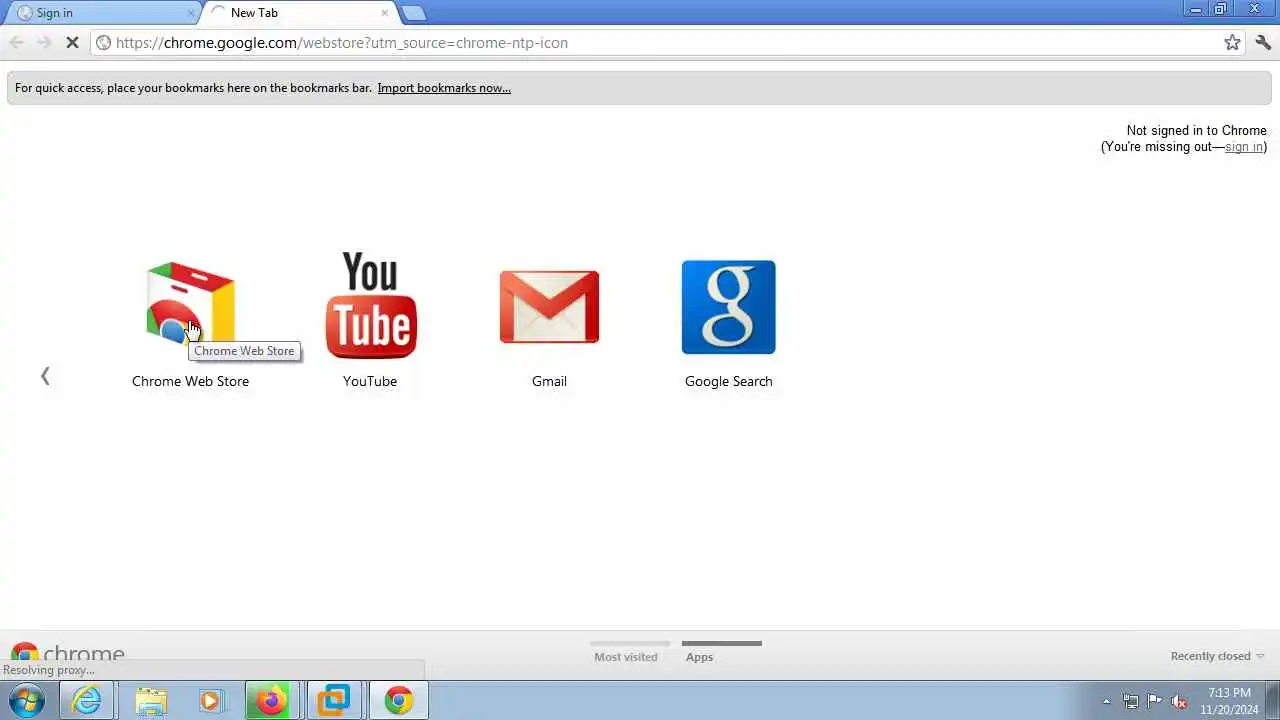This screenshot has height=720, width=1280.
Task: Launch the YouTube app icon
Action: coord(370,305)
